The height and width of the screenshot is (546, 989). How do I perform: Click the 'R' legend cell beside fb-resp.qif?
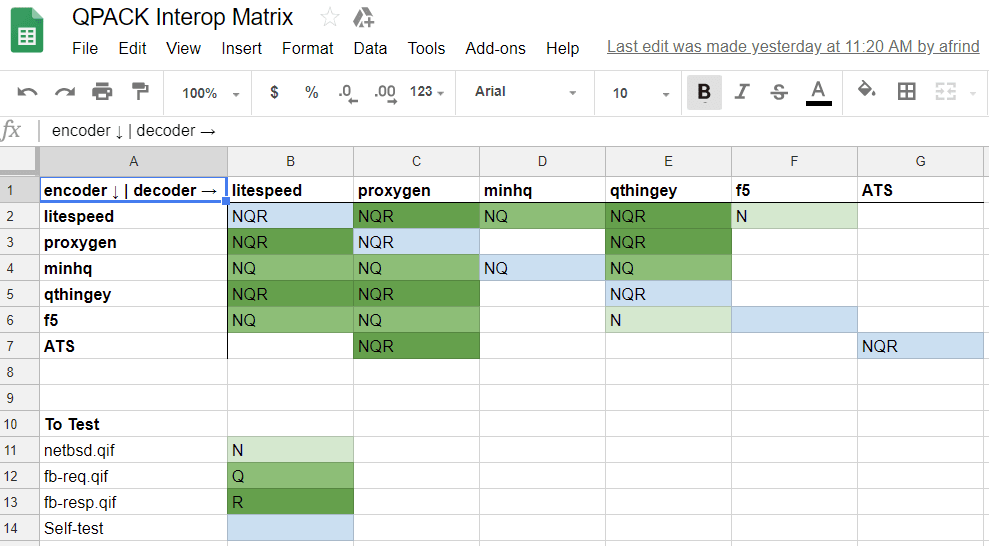(291, 502)
